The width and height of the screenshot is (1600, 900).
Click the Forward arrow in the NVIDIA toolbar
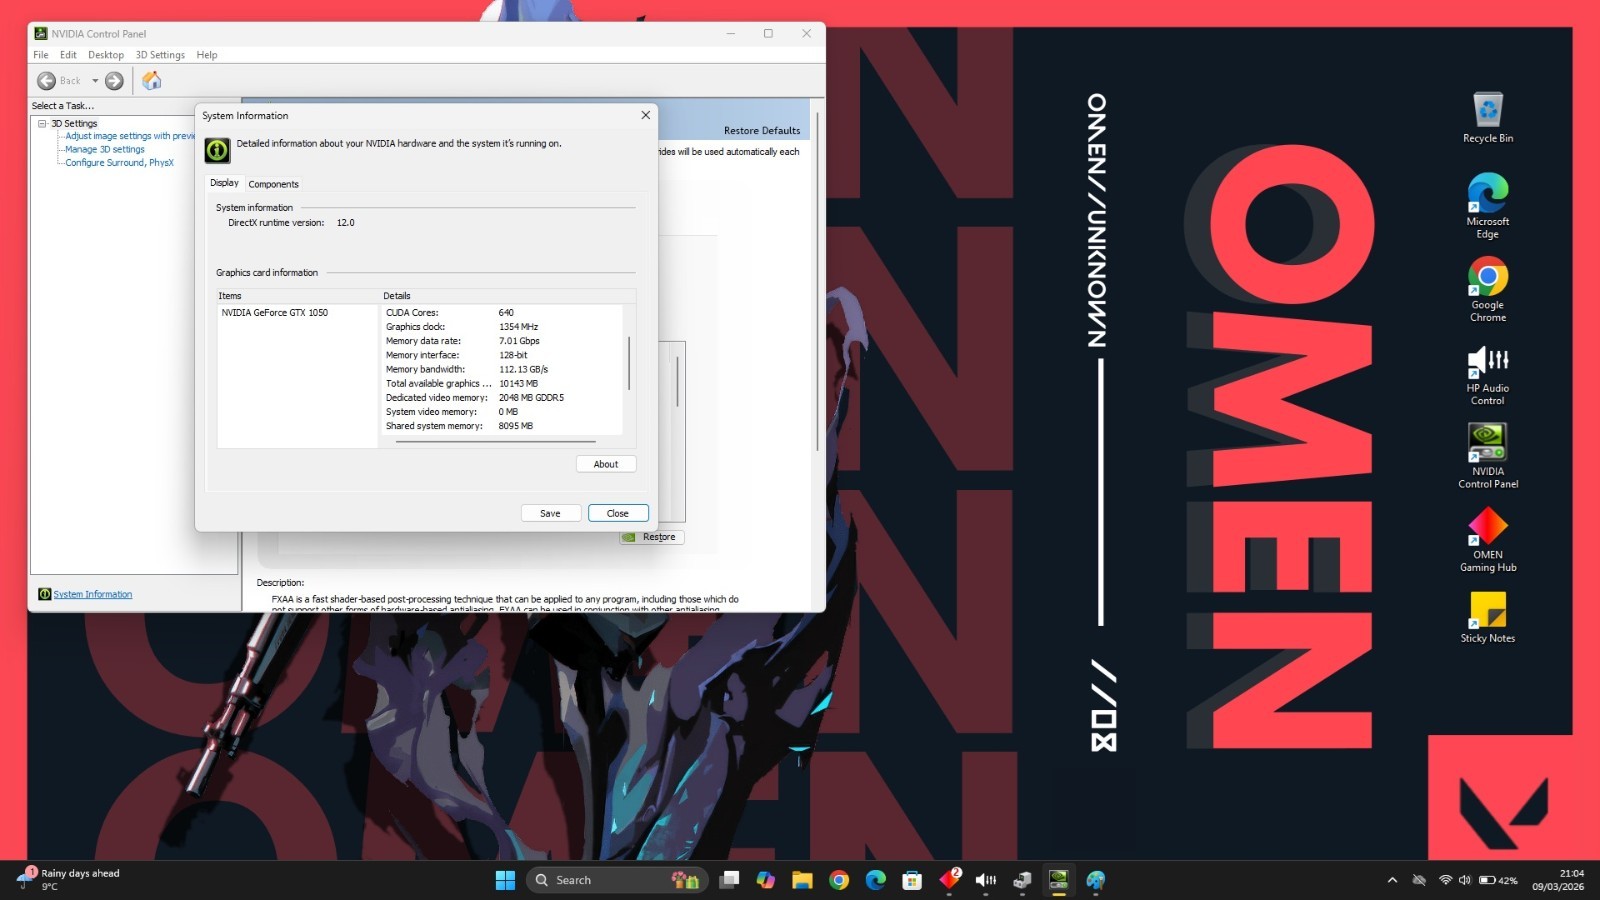(x=115, y=81)
